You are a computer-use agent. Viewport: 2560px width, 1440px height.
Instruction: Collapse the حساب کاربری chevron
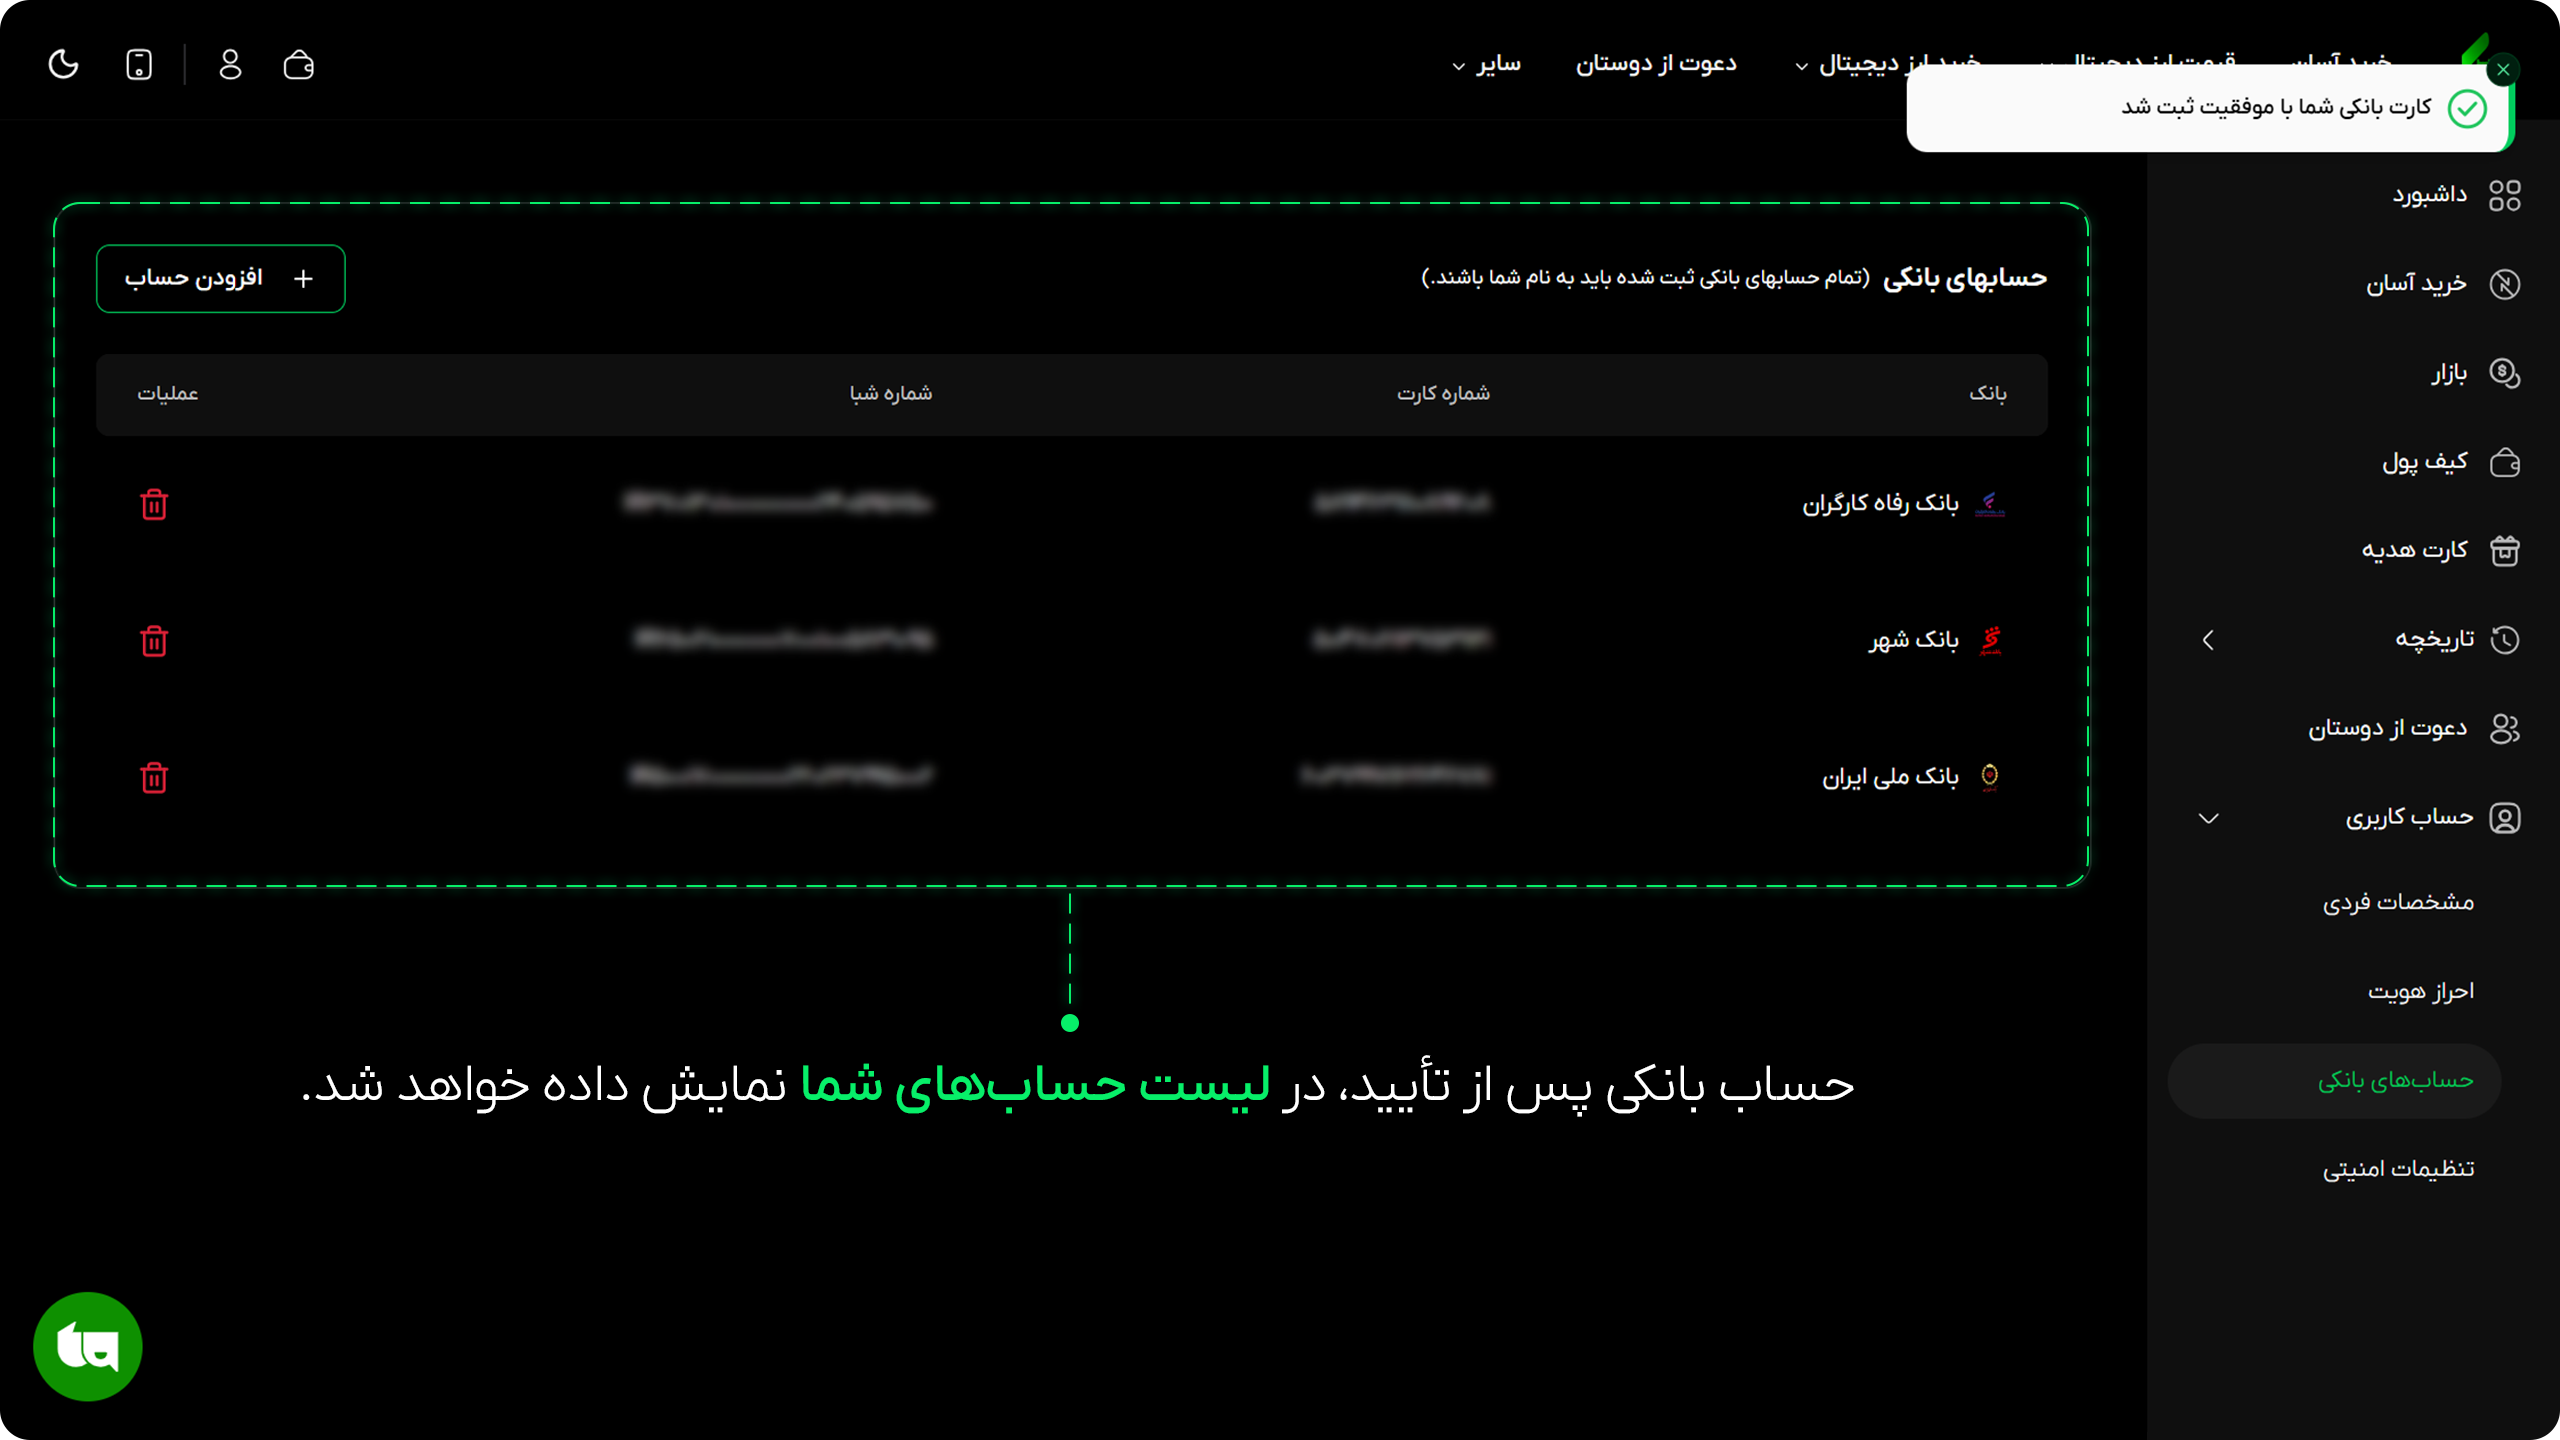click(x=2208, y=819)
